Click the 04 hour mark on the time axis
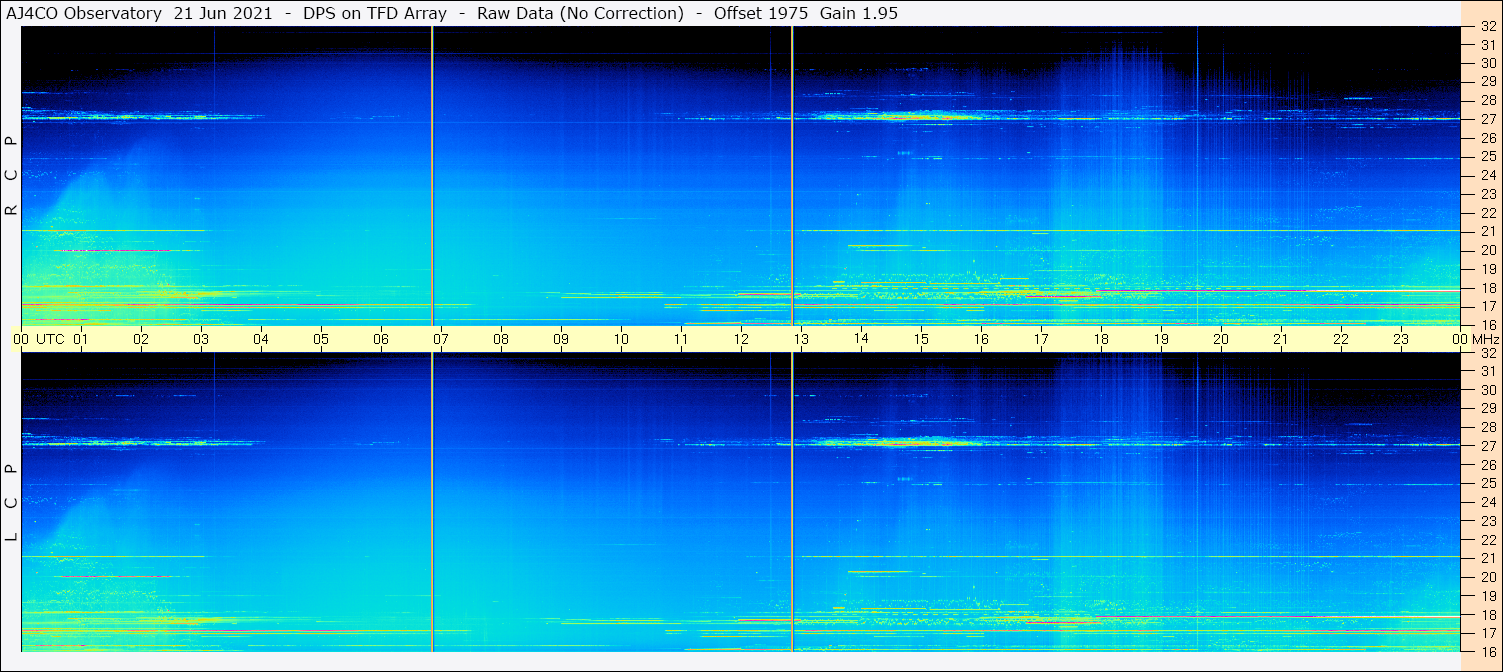The height and width of the screenshot is (672, 1503). point(261,339)
